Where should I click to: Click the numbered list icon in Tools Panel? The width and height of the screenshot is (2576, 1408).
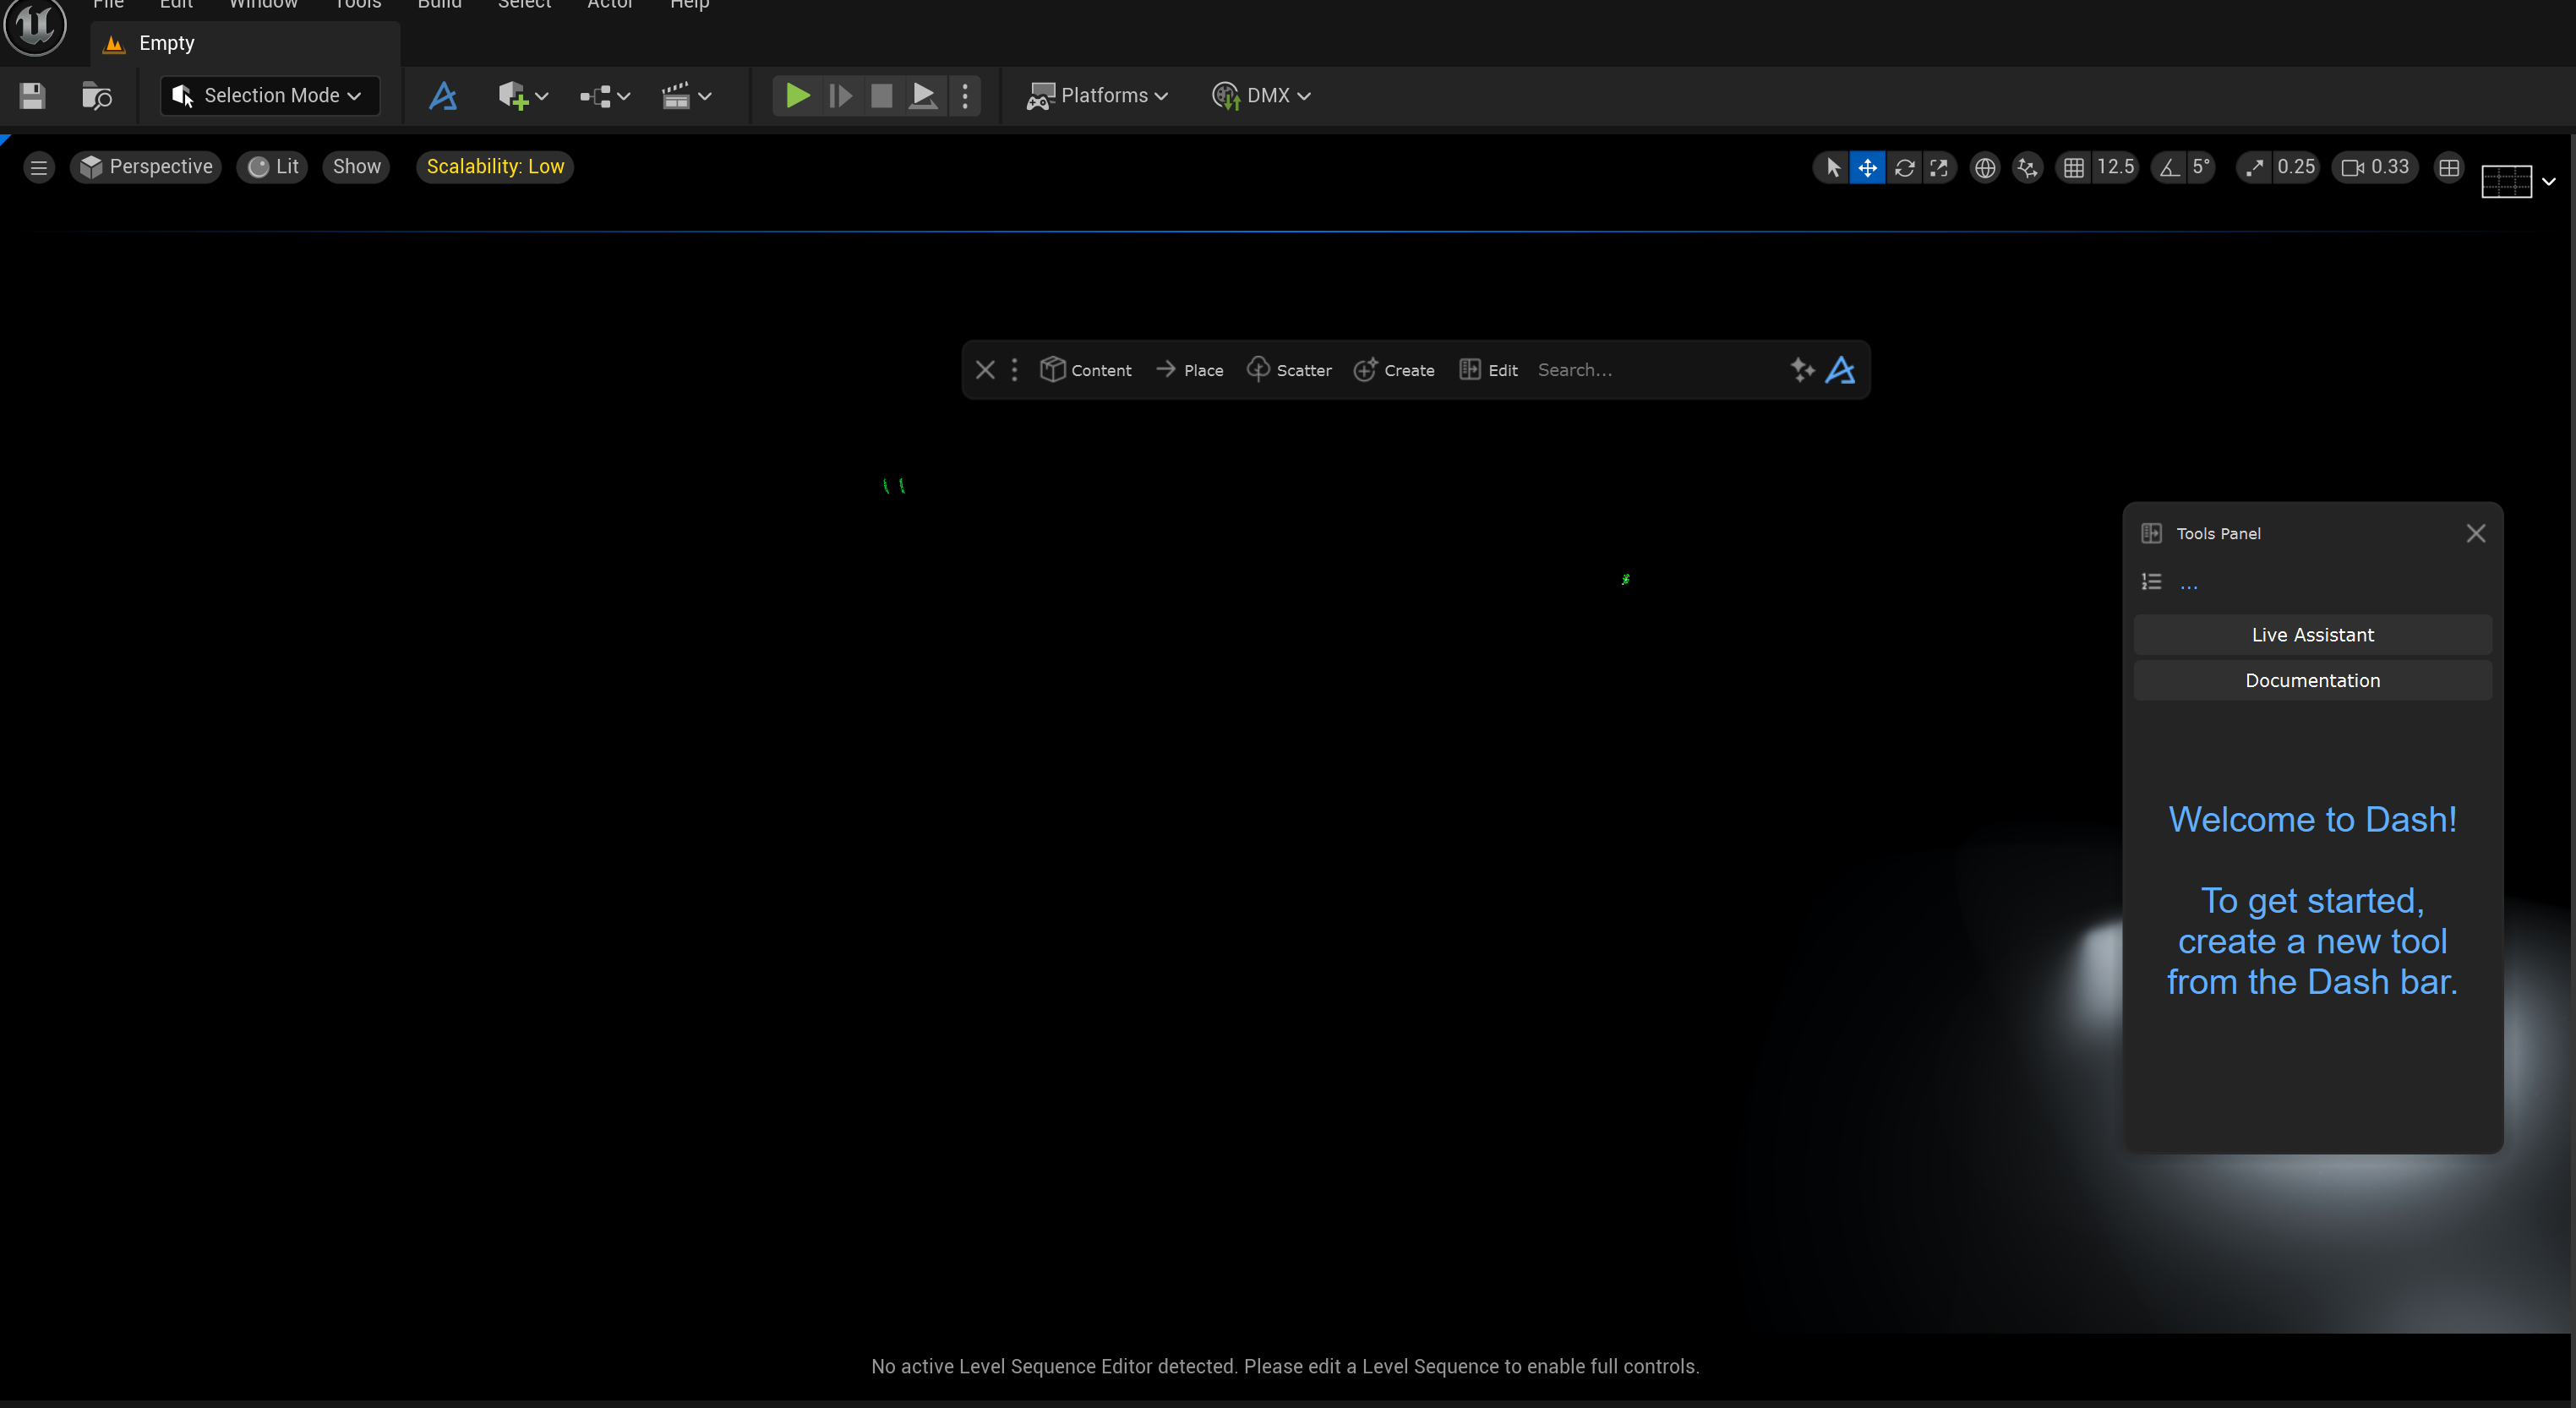pyautogui.click(x=2152, y=582)
